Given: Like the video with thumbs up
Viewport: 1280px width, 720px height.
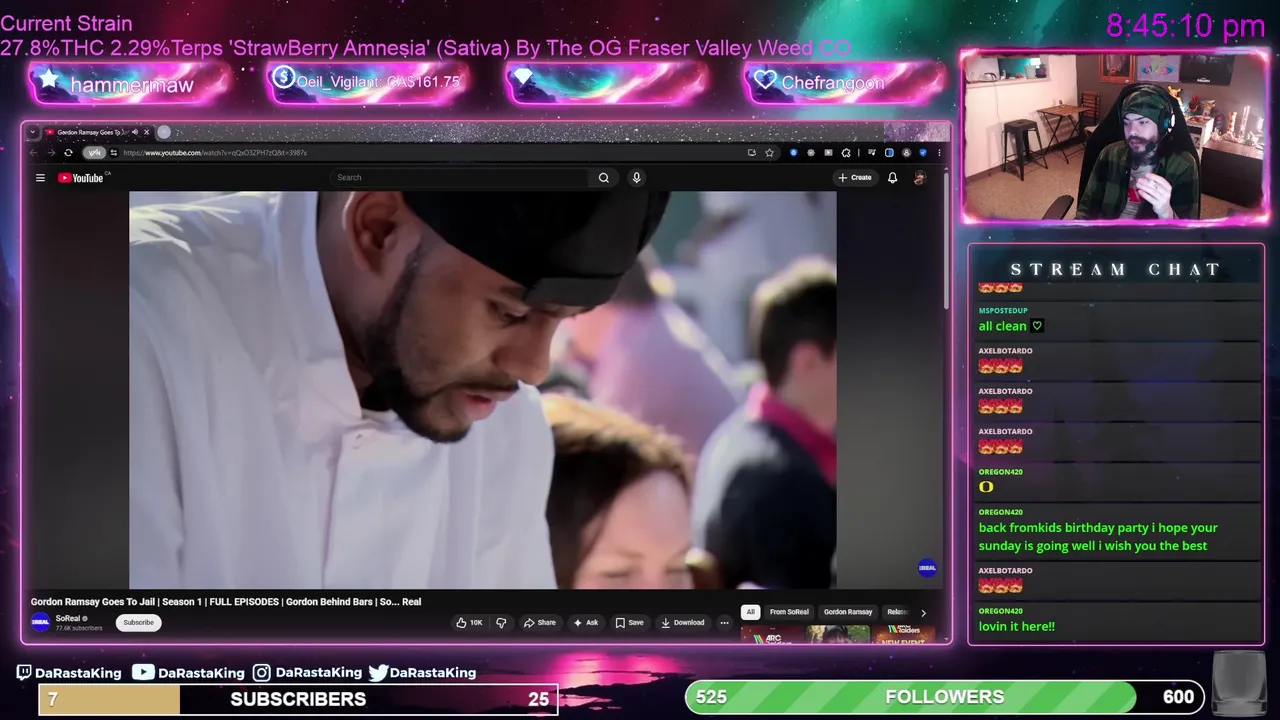Looking at the screenshot, I should [x=469, y=623].
